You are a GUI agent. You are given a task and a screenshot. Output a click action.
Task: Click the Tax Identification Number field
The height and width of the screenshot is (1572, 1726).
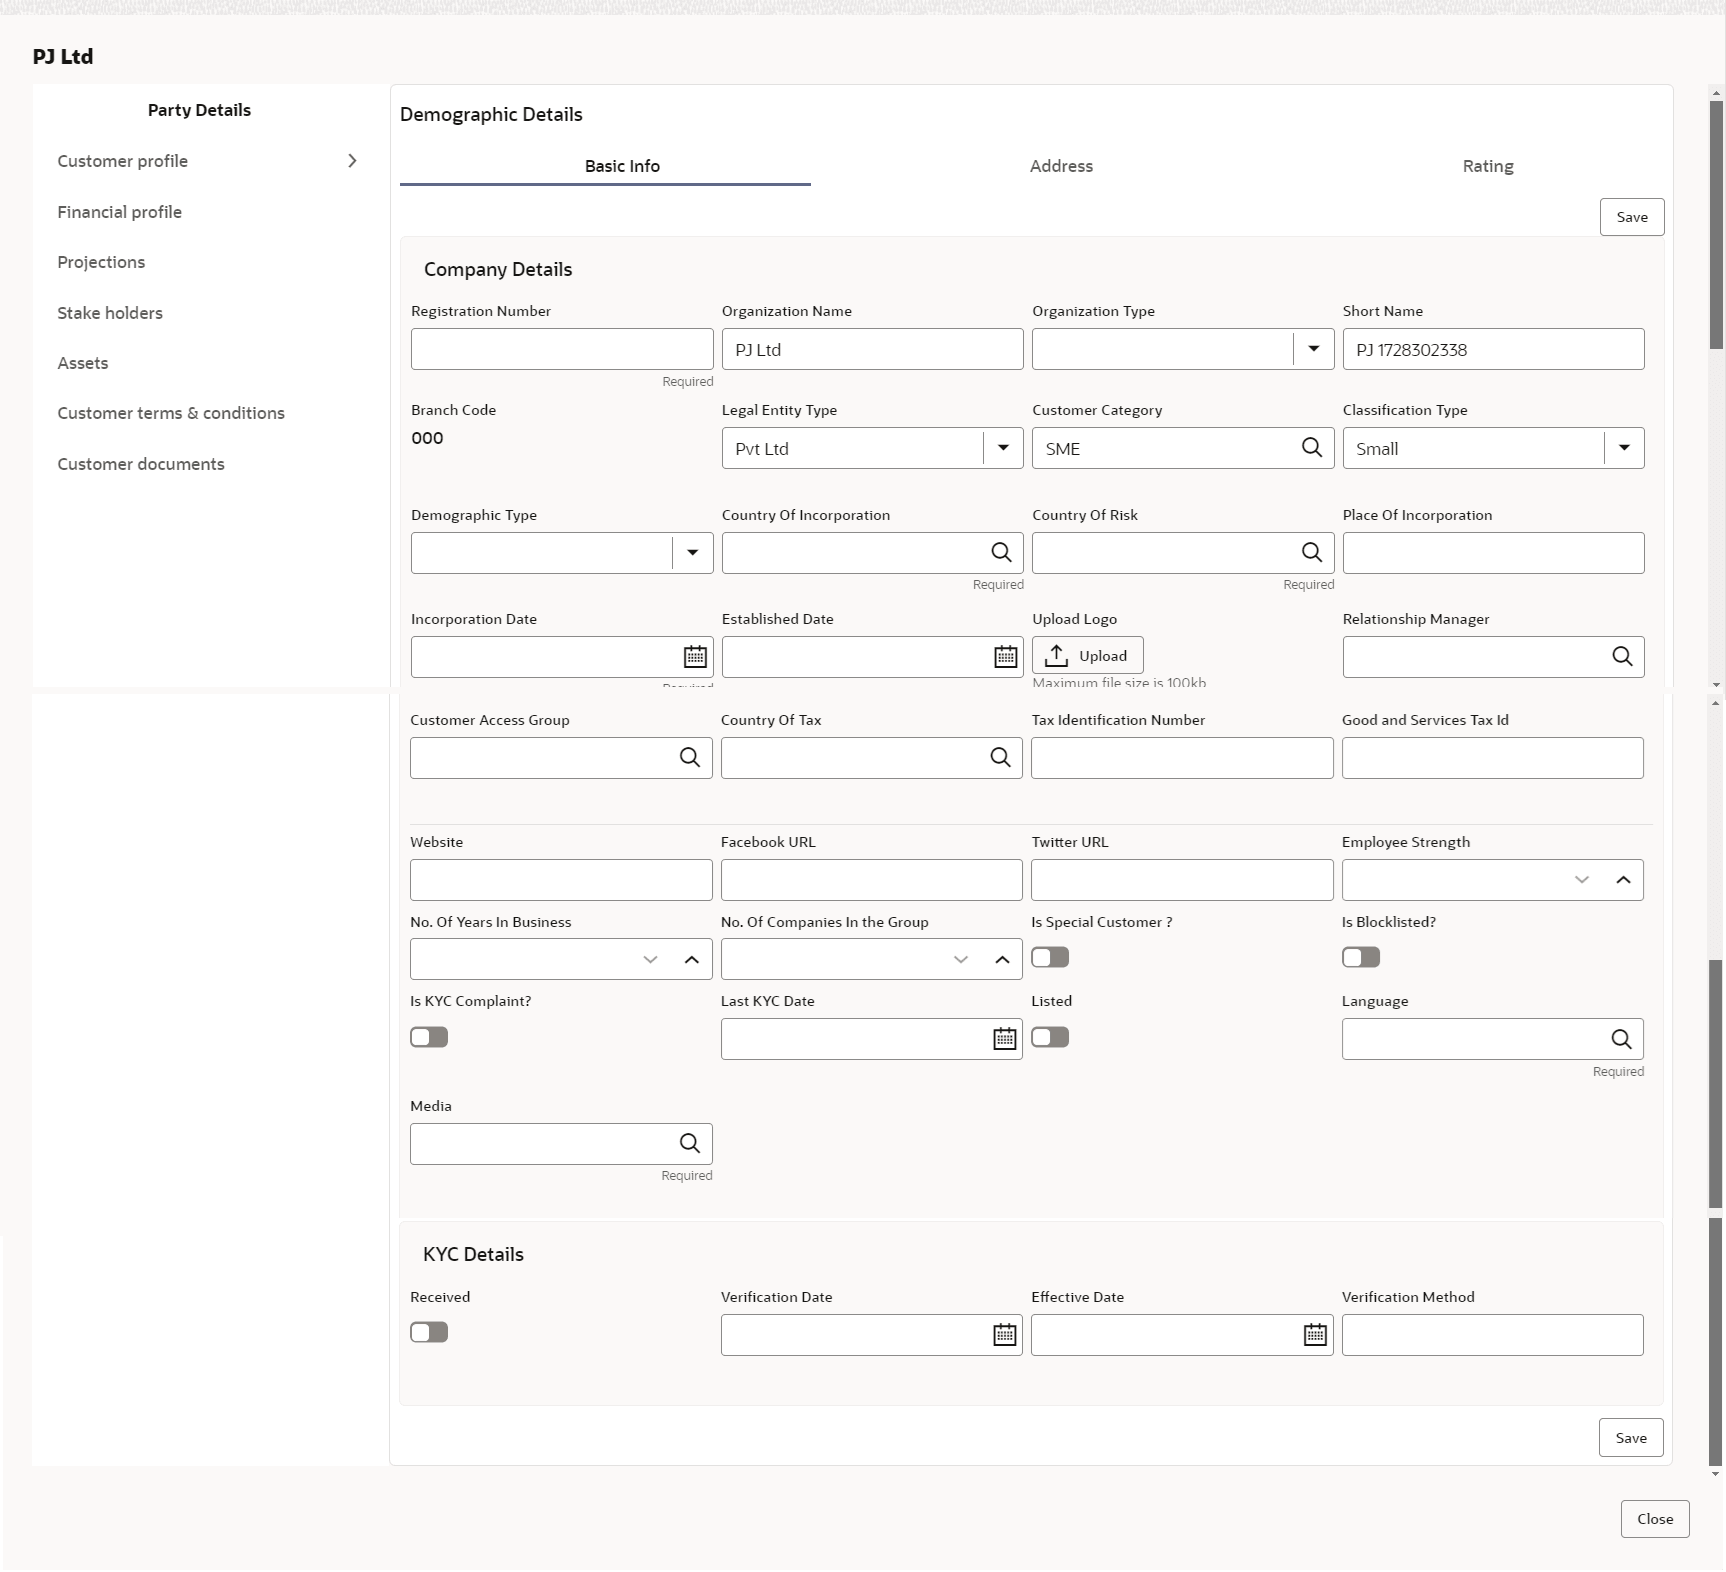(1182, 758)
